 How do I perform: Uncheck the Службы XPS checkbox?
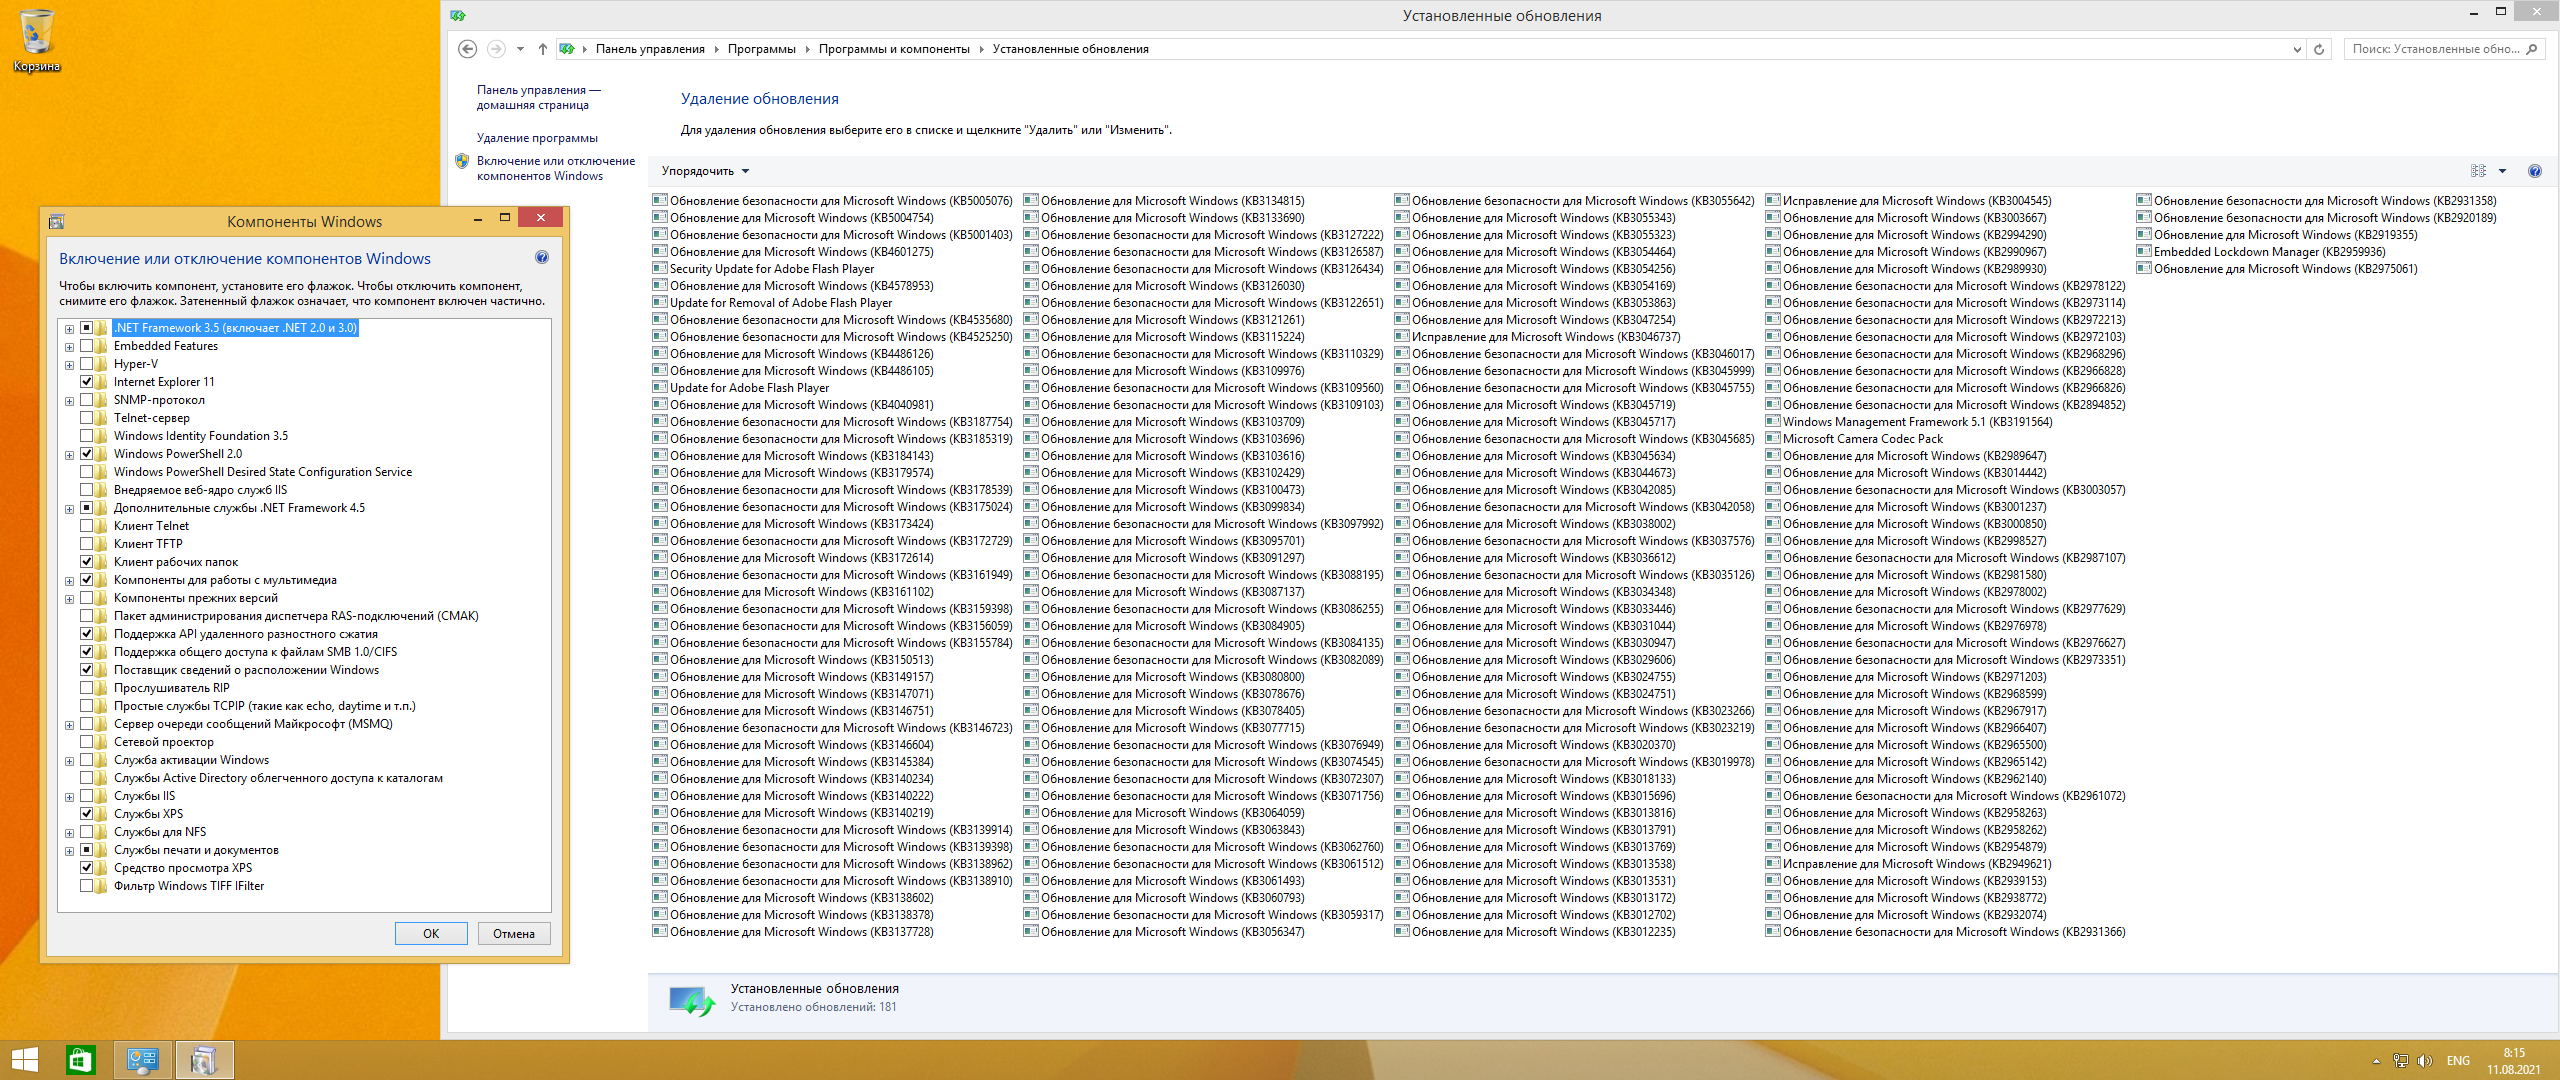86,814
